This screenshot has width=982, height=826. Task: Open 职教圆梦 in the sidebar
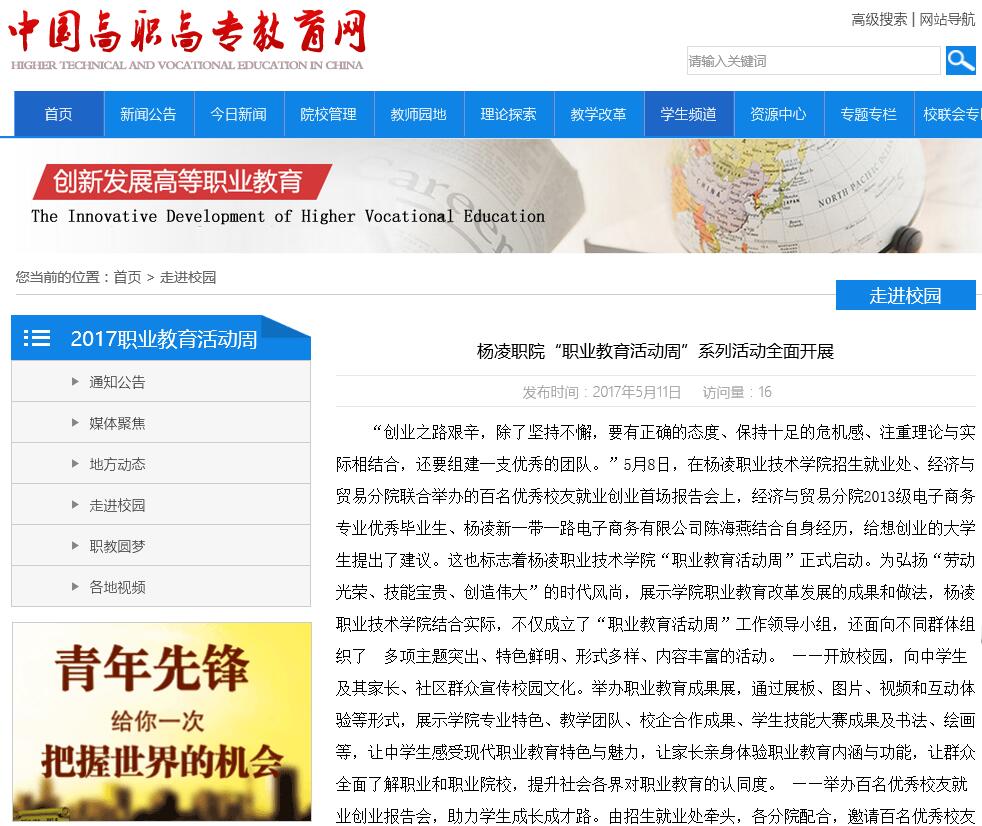point(117,546)
